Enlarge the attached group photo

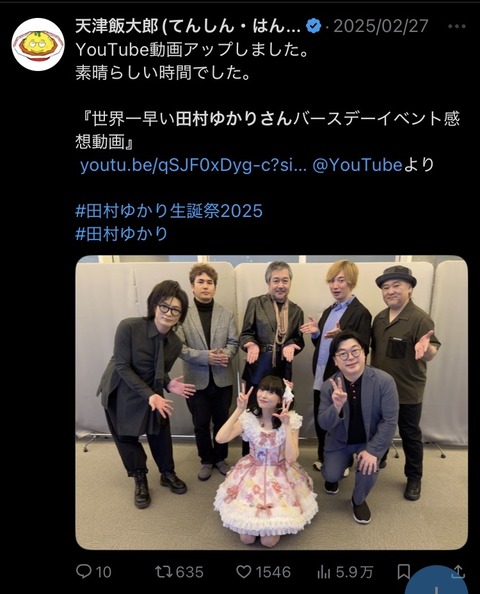click(272, 402)
